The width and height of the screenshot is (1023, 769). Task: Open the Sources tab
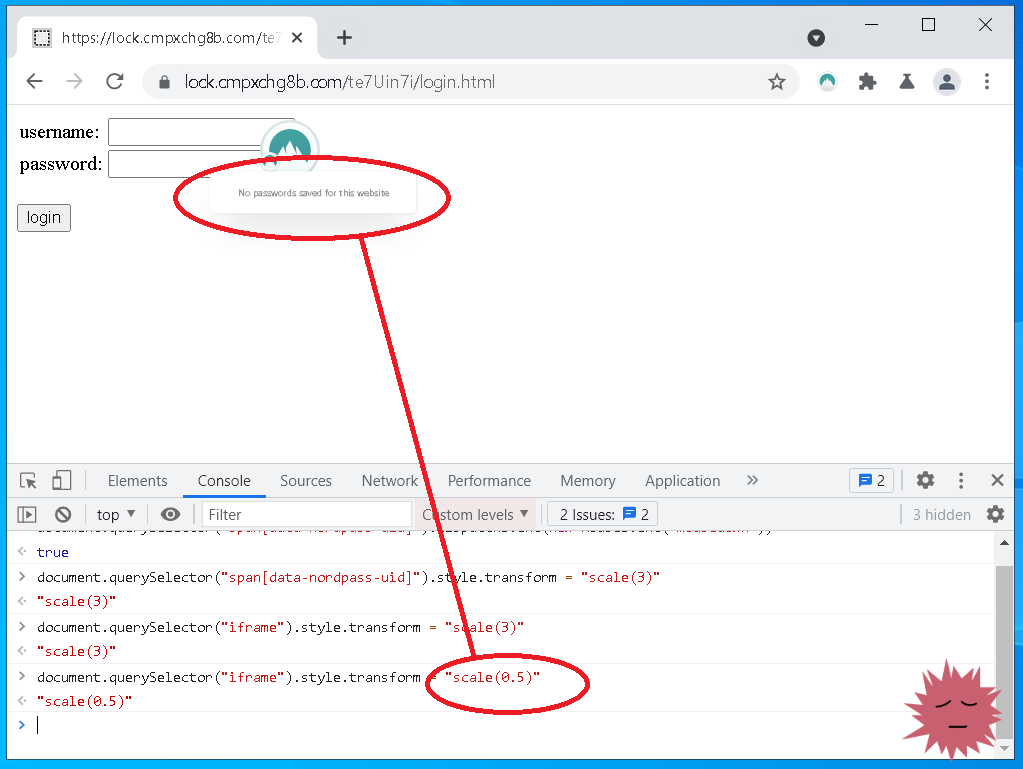305,481
